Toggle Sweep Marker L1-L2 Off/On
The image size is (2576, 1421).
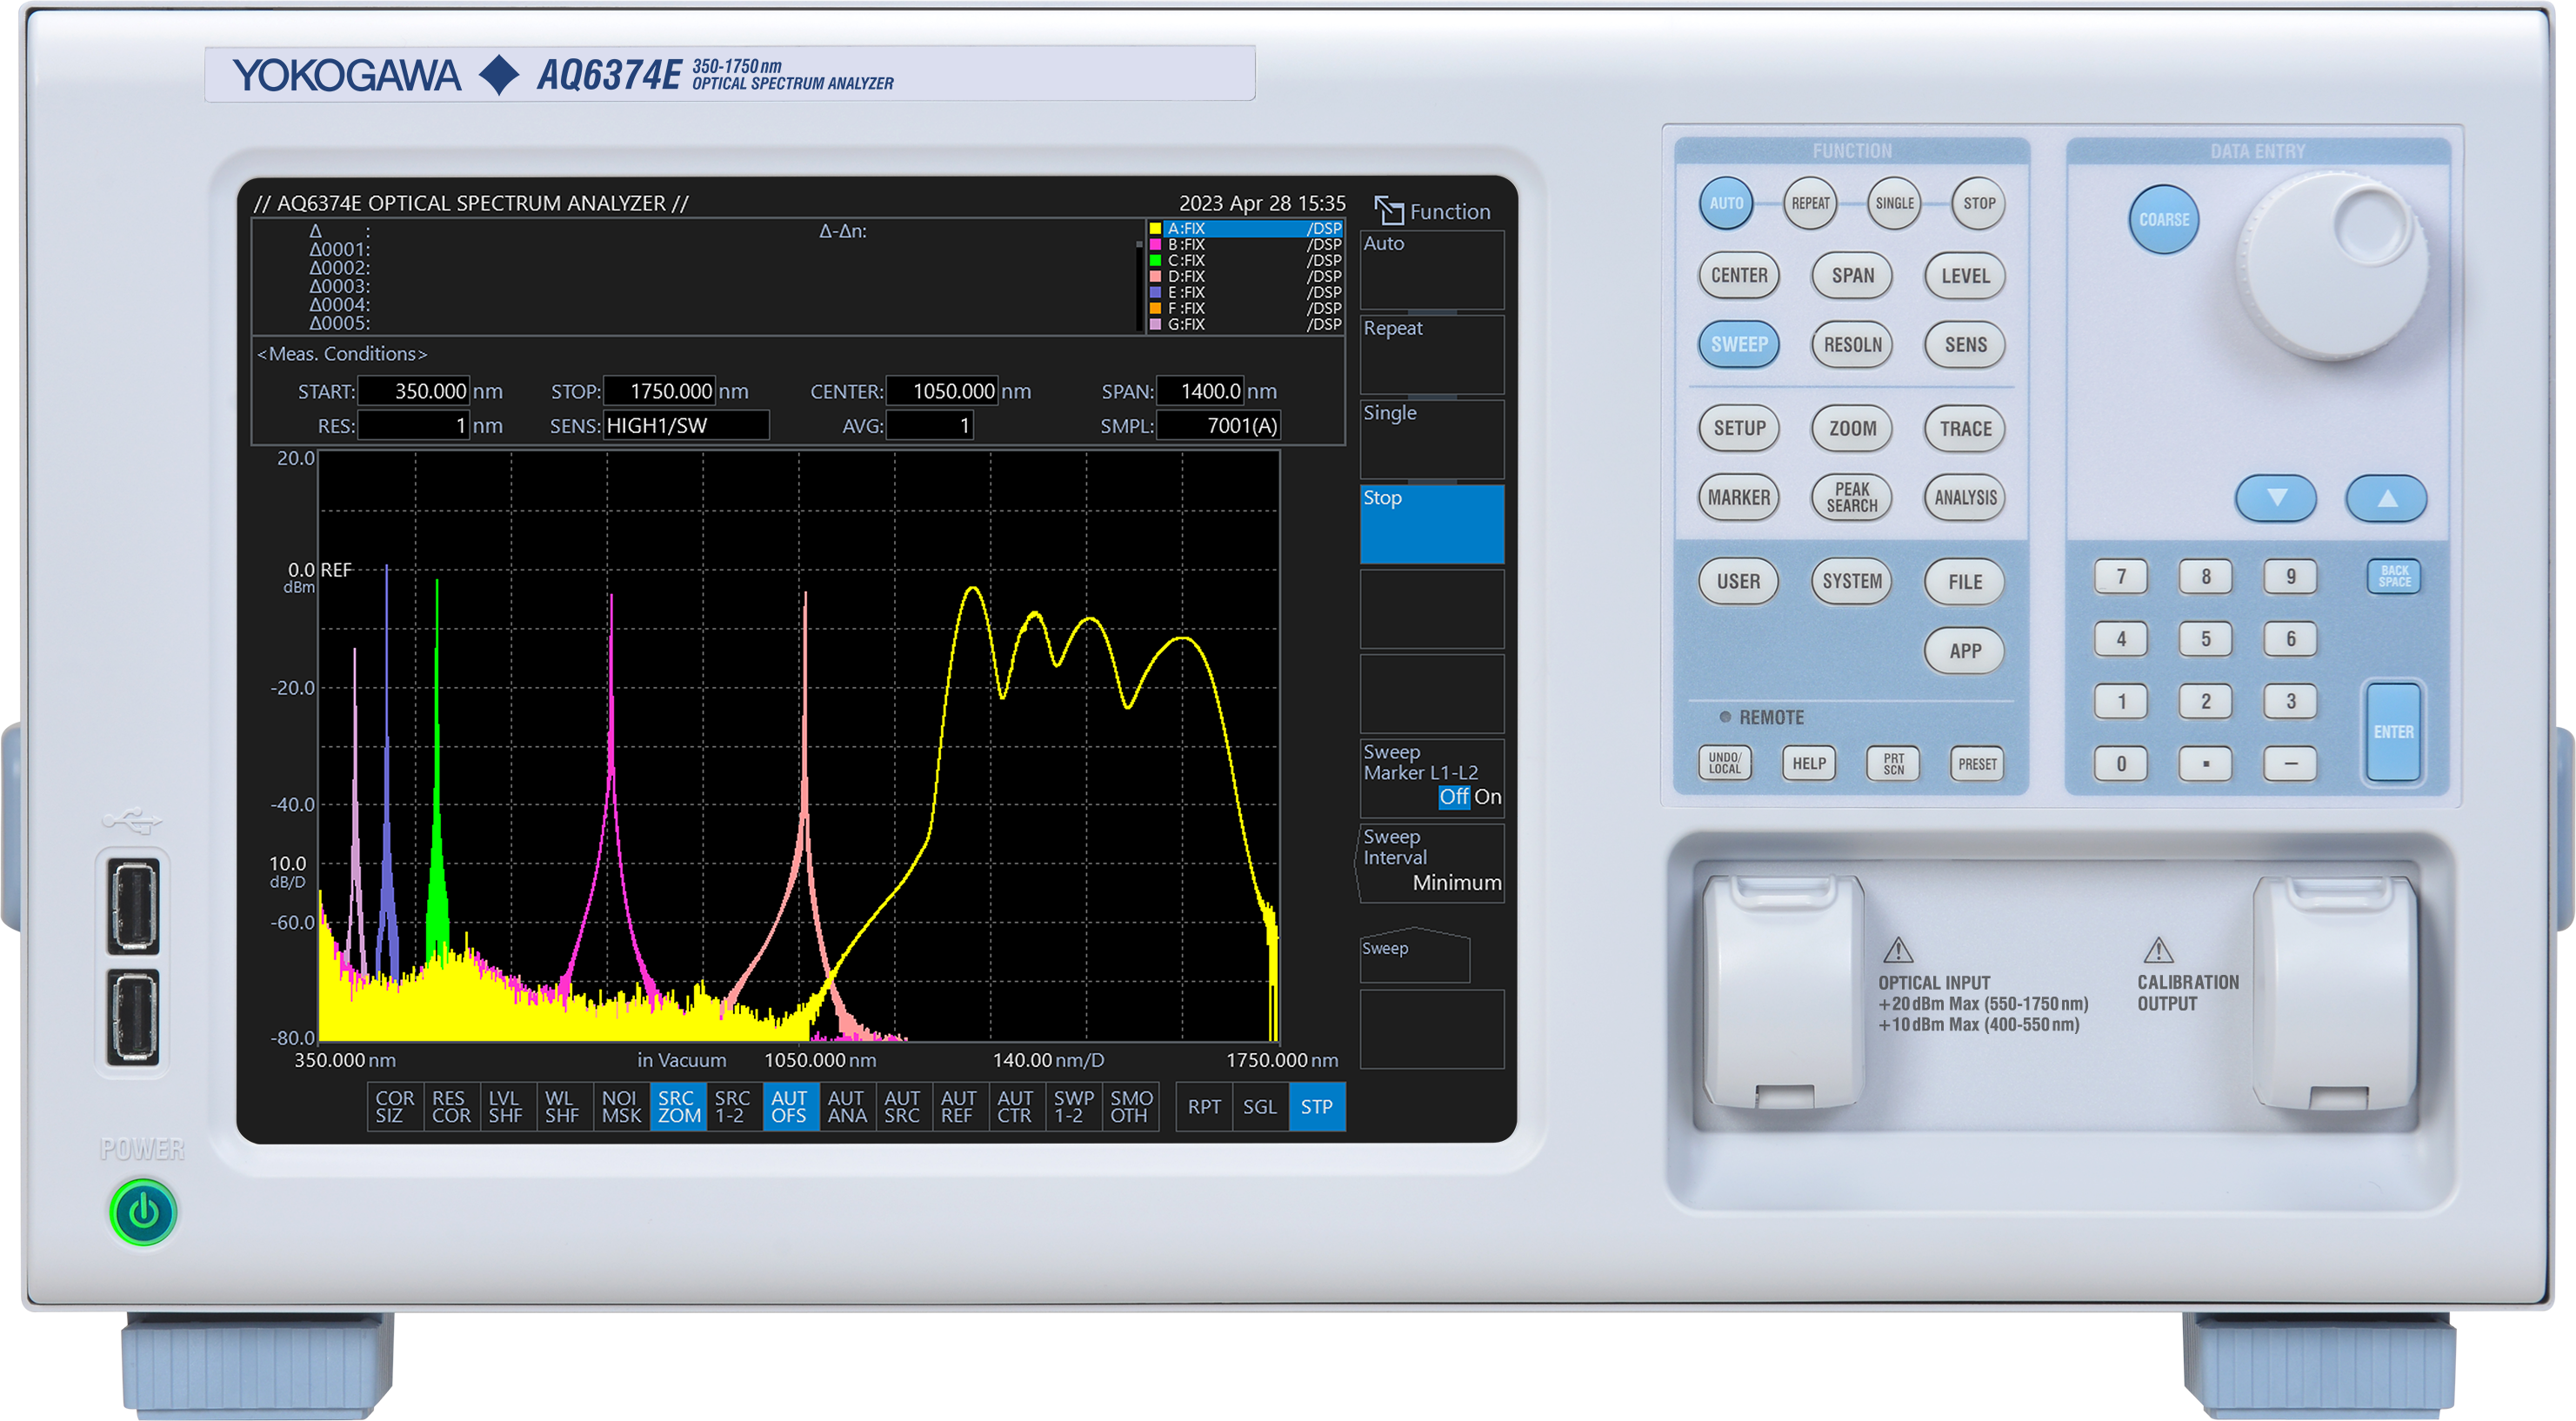[1431, 778]
